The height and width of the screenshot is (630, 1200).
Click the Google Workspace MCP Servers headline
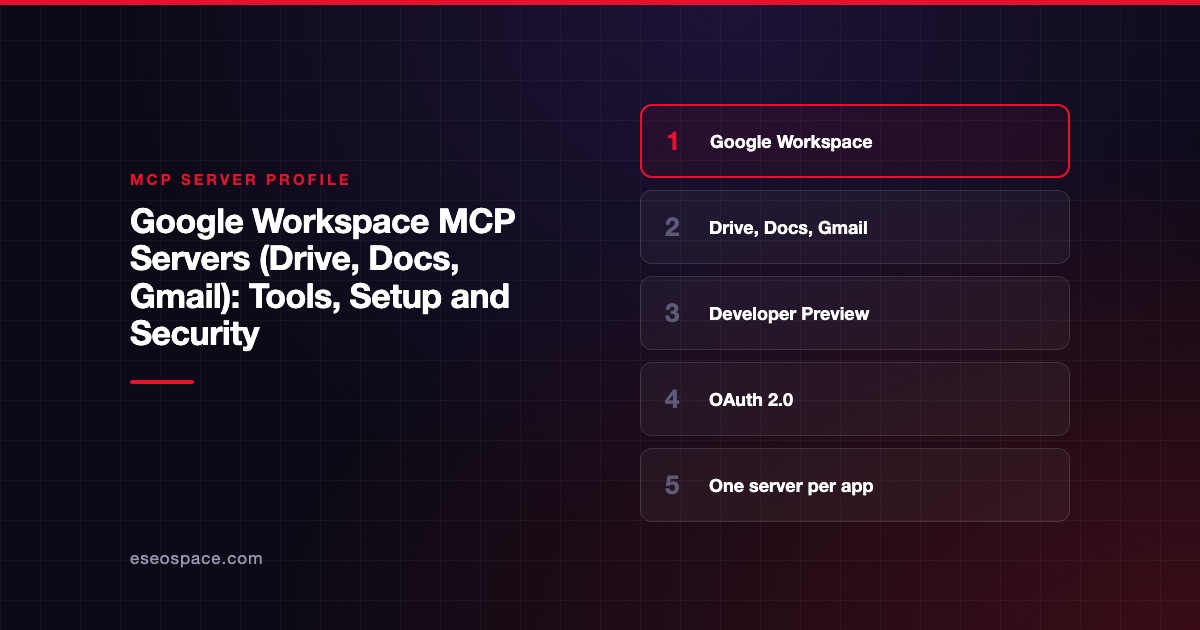(x=322, y=277)
